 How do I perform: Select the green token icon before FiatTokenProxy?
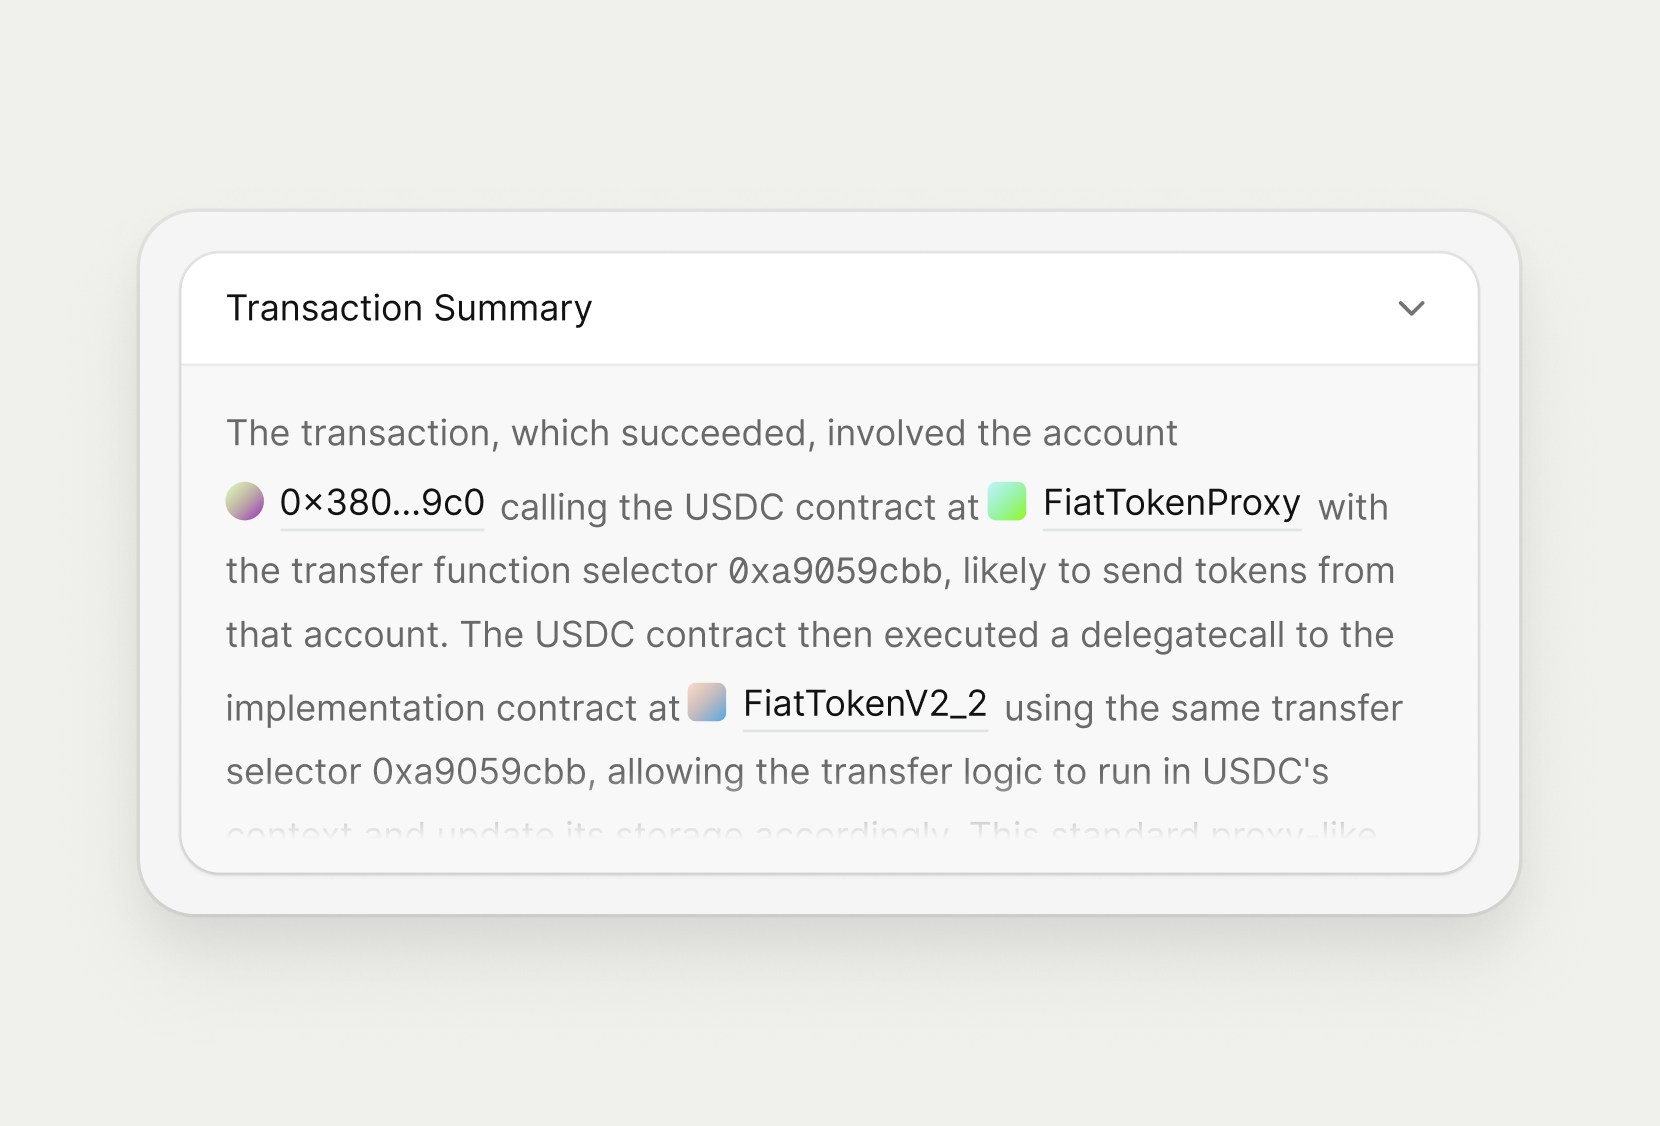click(x=1007, y=502)
